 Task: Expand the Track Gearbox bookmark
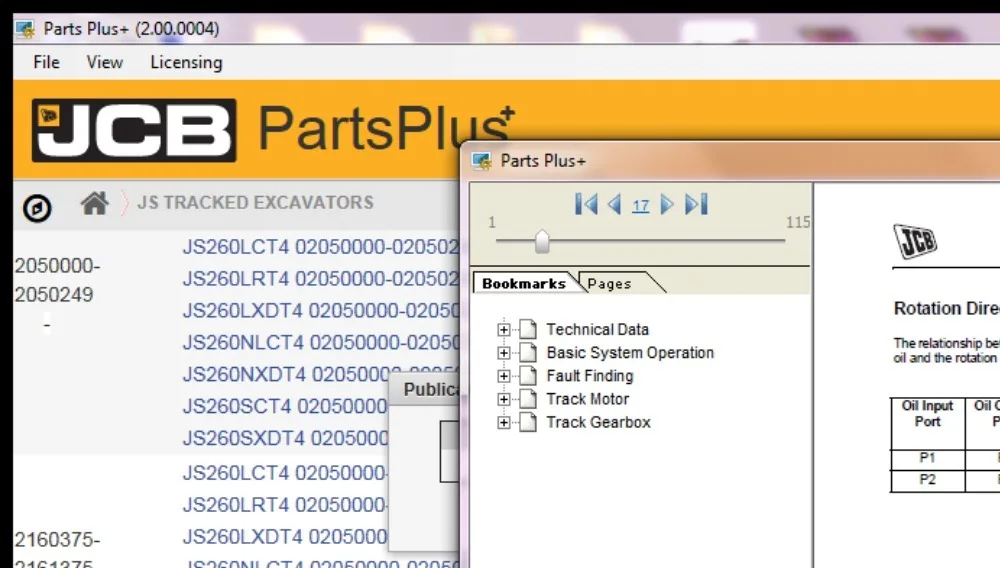coord(504,423)
